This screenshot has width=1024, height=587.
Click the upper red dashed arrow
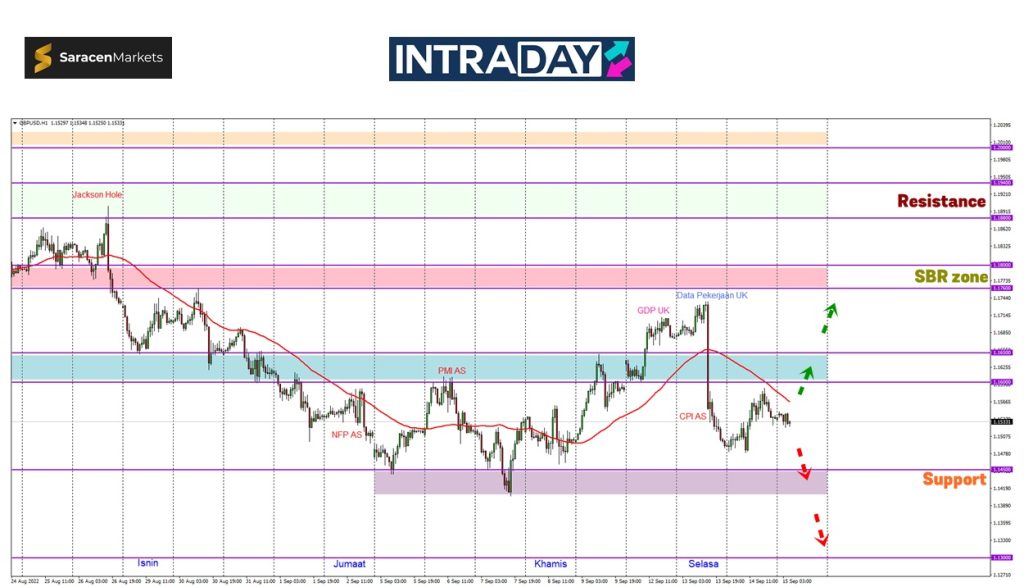point(802,462)
